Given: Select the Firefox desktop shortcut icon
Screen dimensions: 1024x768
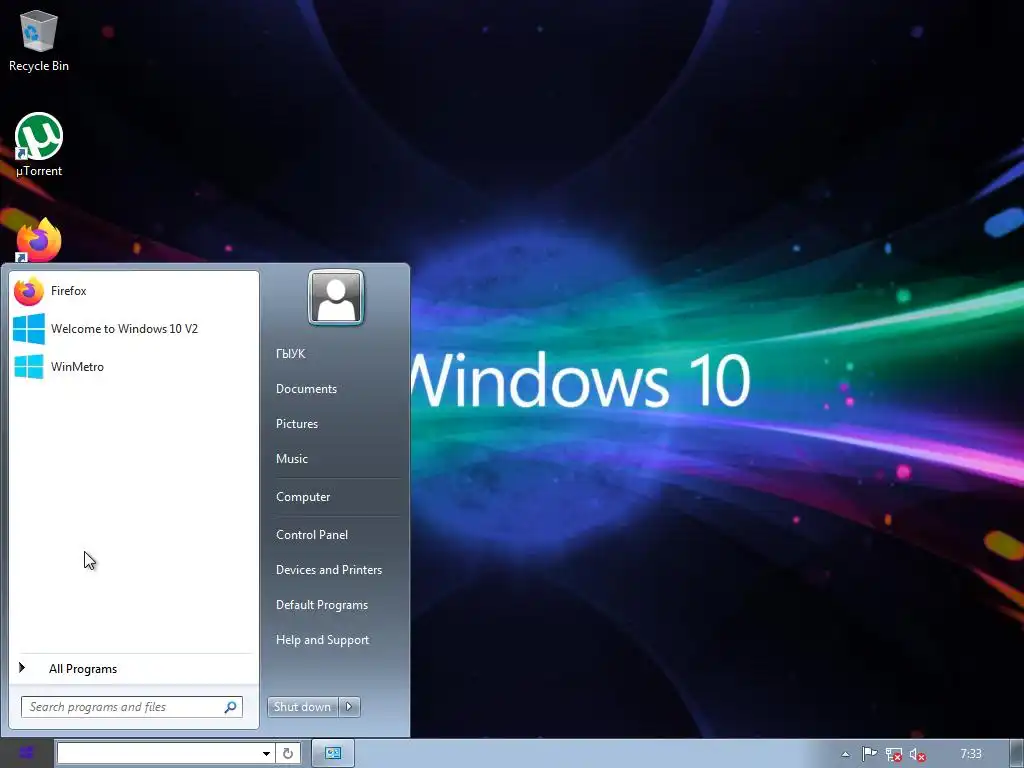Looking at the screenshot, I should 39,240.
